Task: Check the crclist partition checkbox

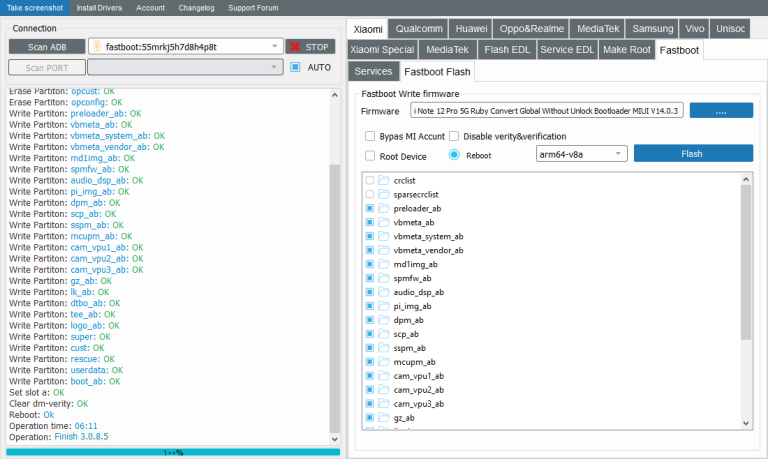Action: [370, 180]
